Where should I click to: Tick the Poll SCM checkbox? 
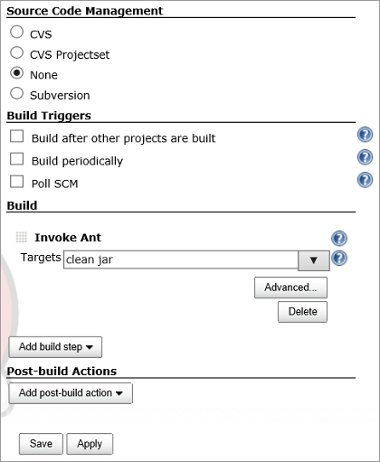pyautogui.click(x=17, y=182)
